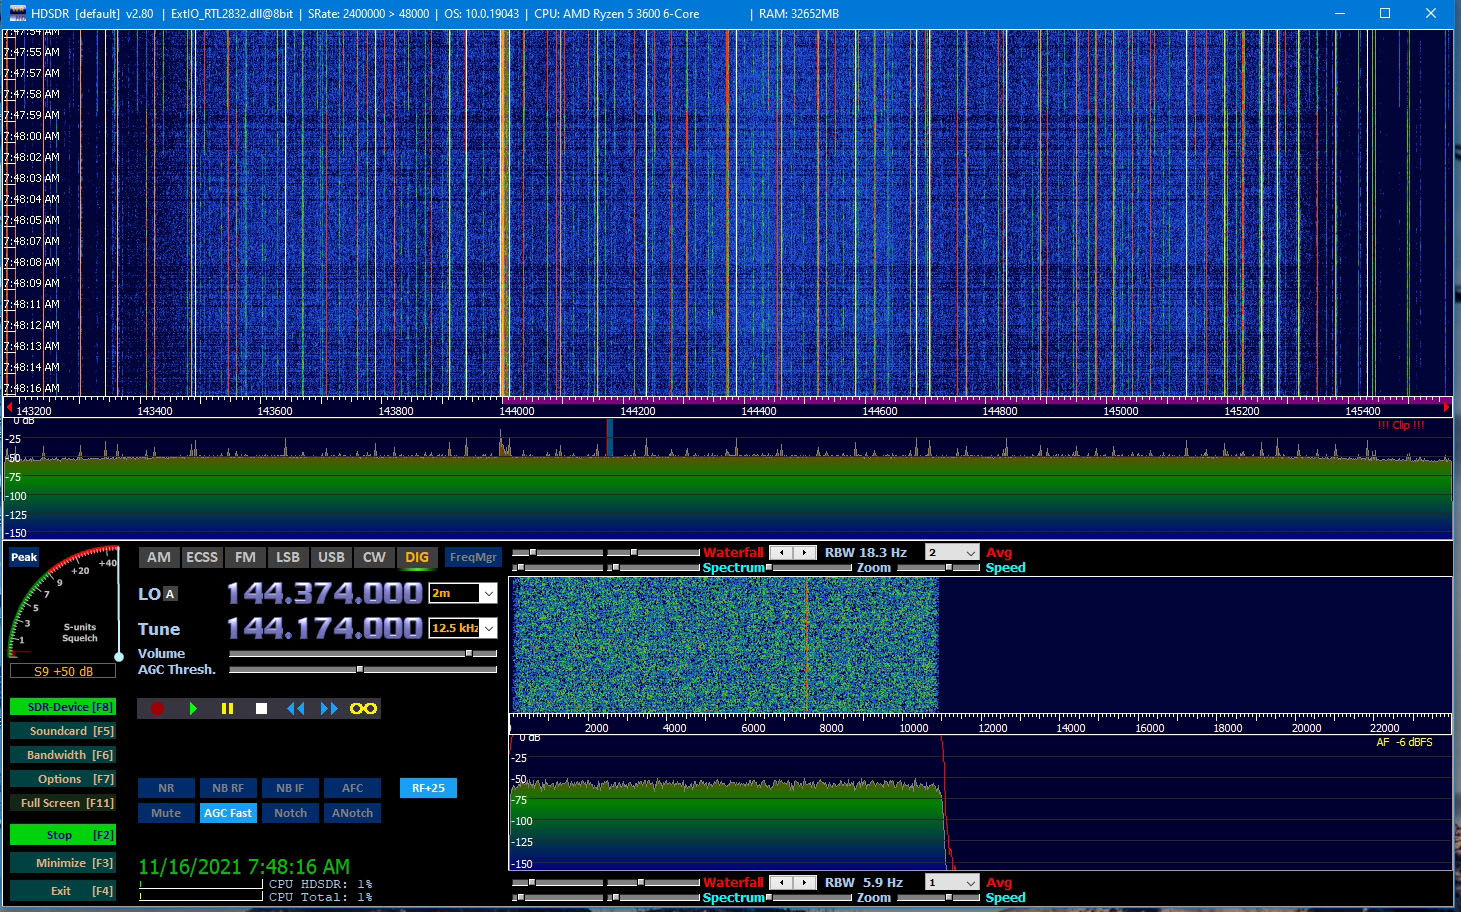Screen dimensions: 1461x912
Task: Click the blue fast forward icon
Action: tap(329, 709)
